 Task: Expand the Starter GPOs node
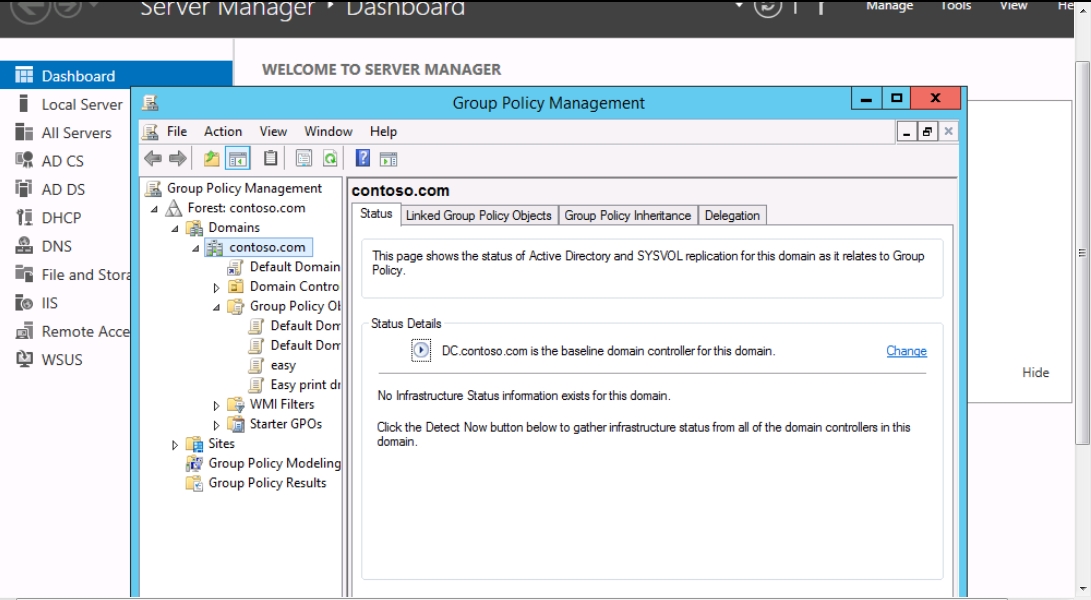pos(216,425)
